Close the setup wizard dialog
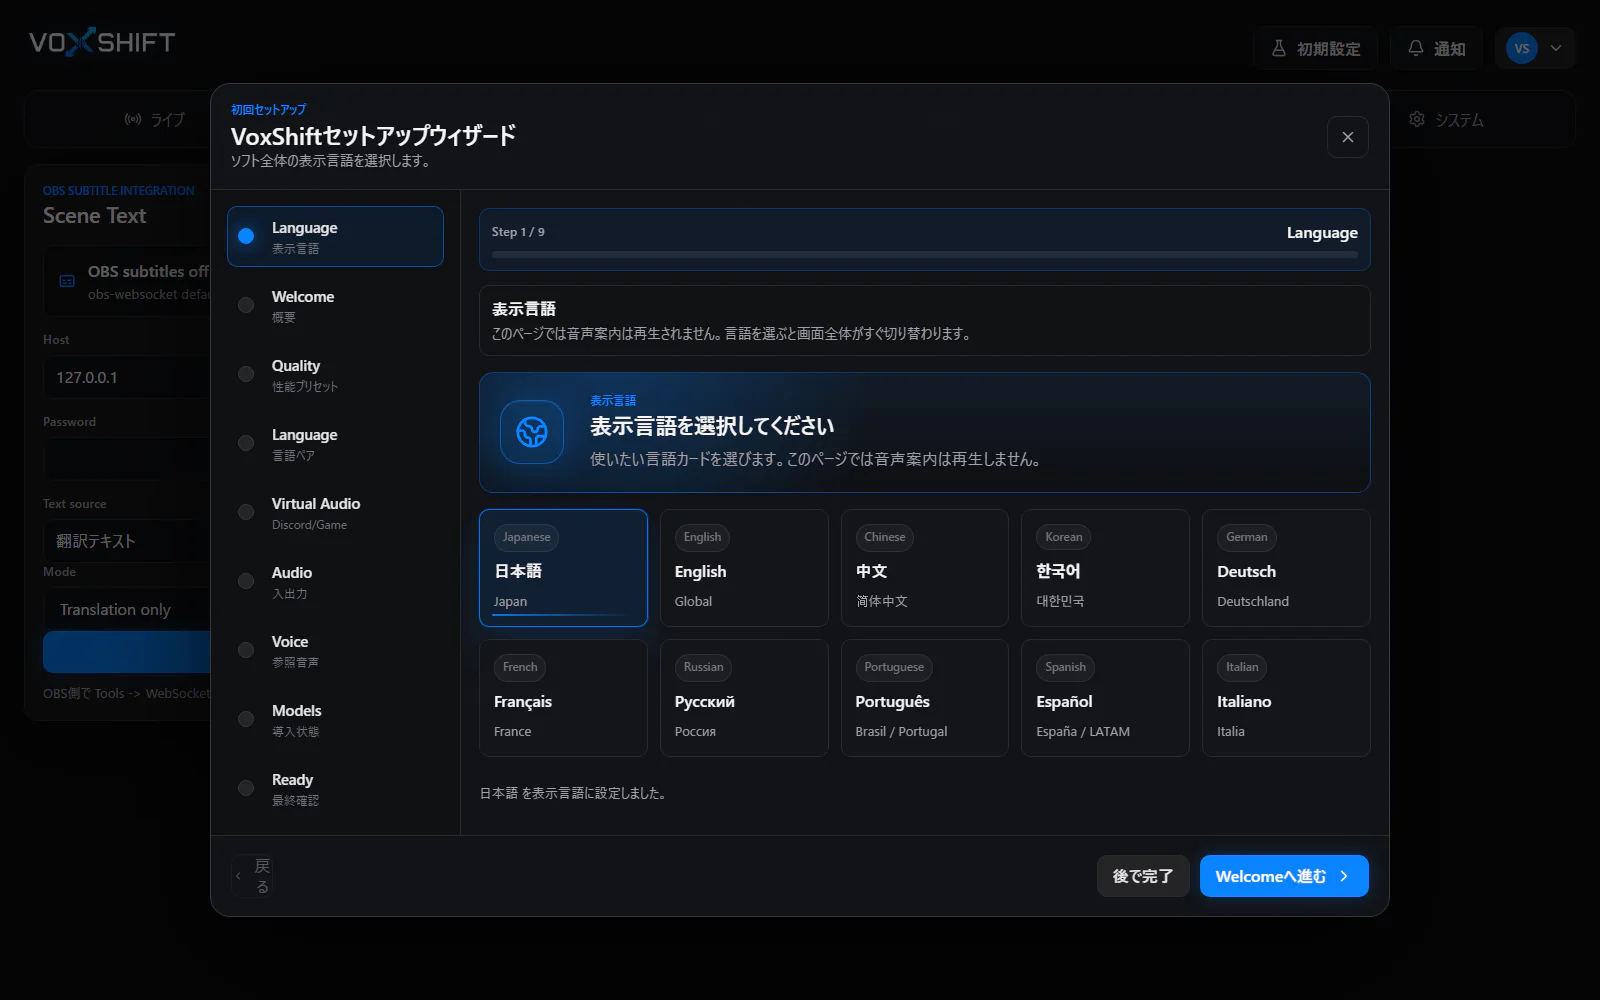The width and height of the screenshot is (1600, 1000). pos(1348,137)
